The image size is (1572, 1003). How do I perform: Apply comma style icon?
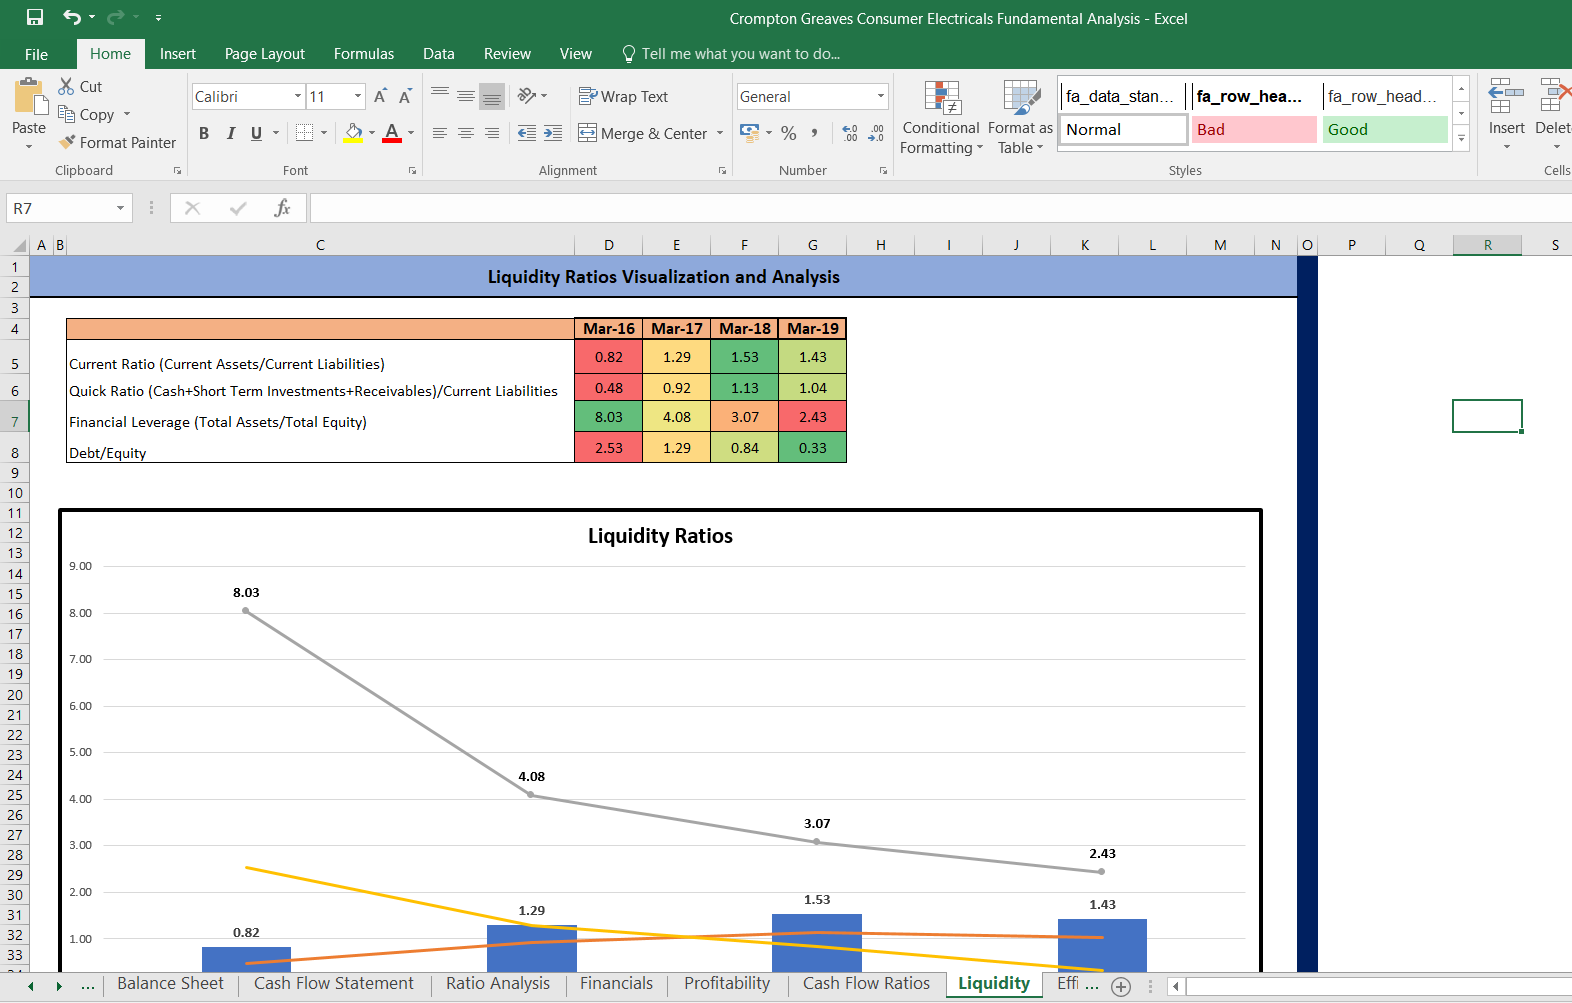[815, 133]
